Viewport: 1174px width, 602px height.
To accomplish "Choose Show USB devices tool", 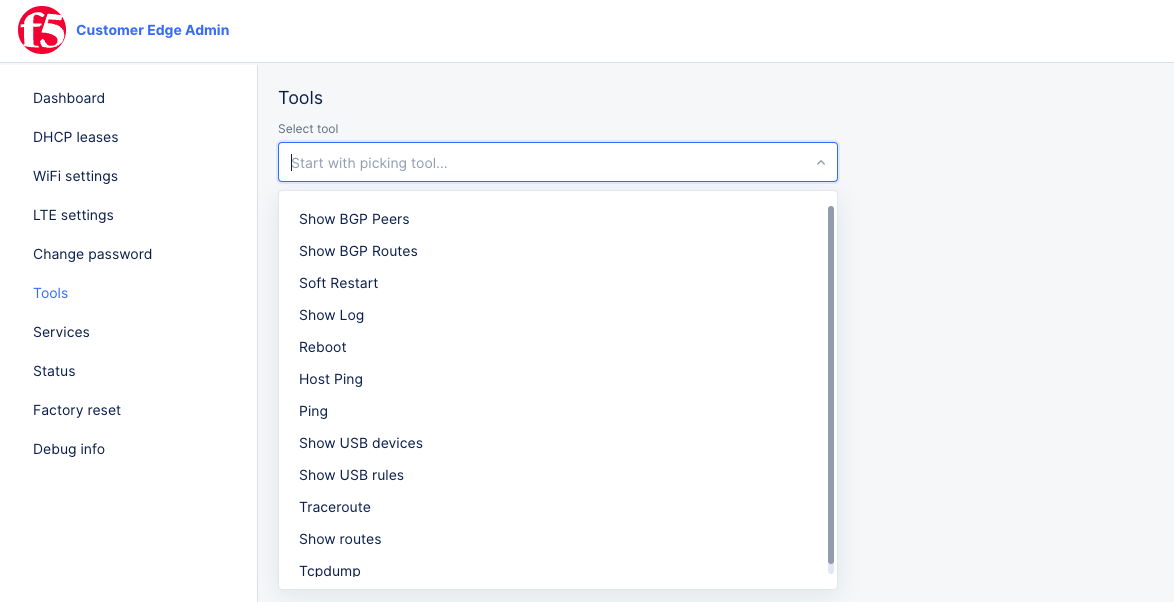I will click(361, 443).
